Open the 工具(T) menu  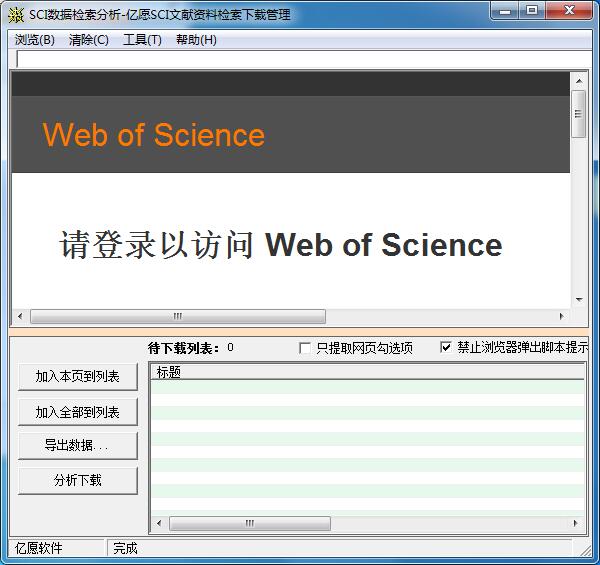[142, 40]
